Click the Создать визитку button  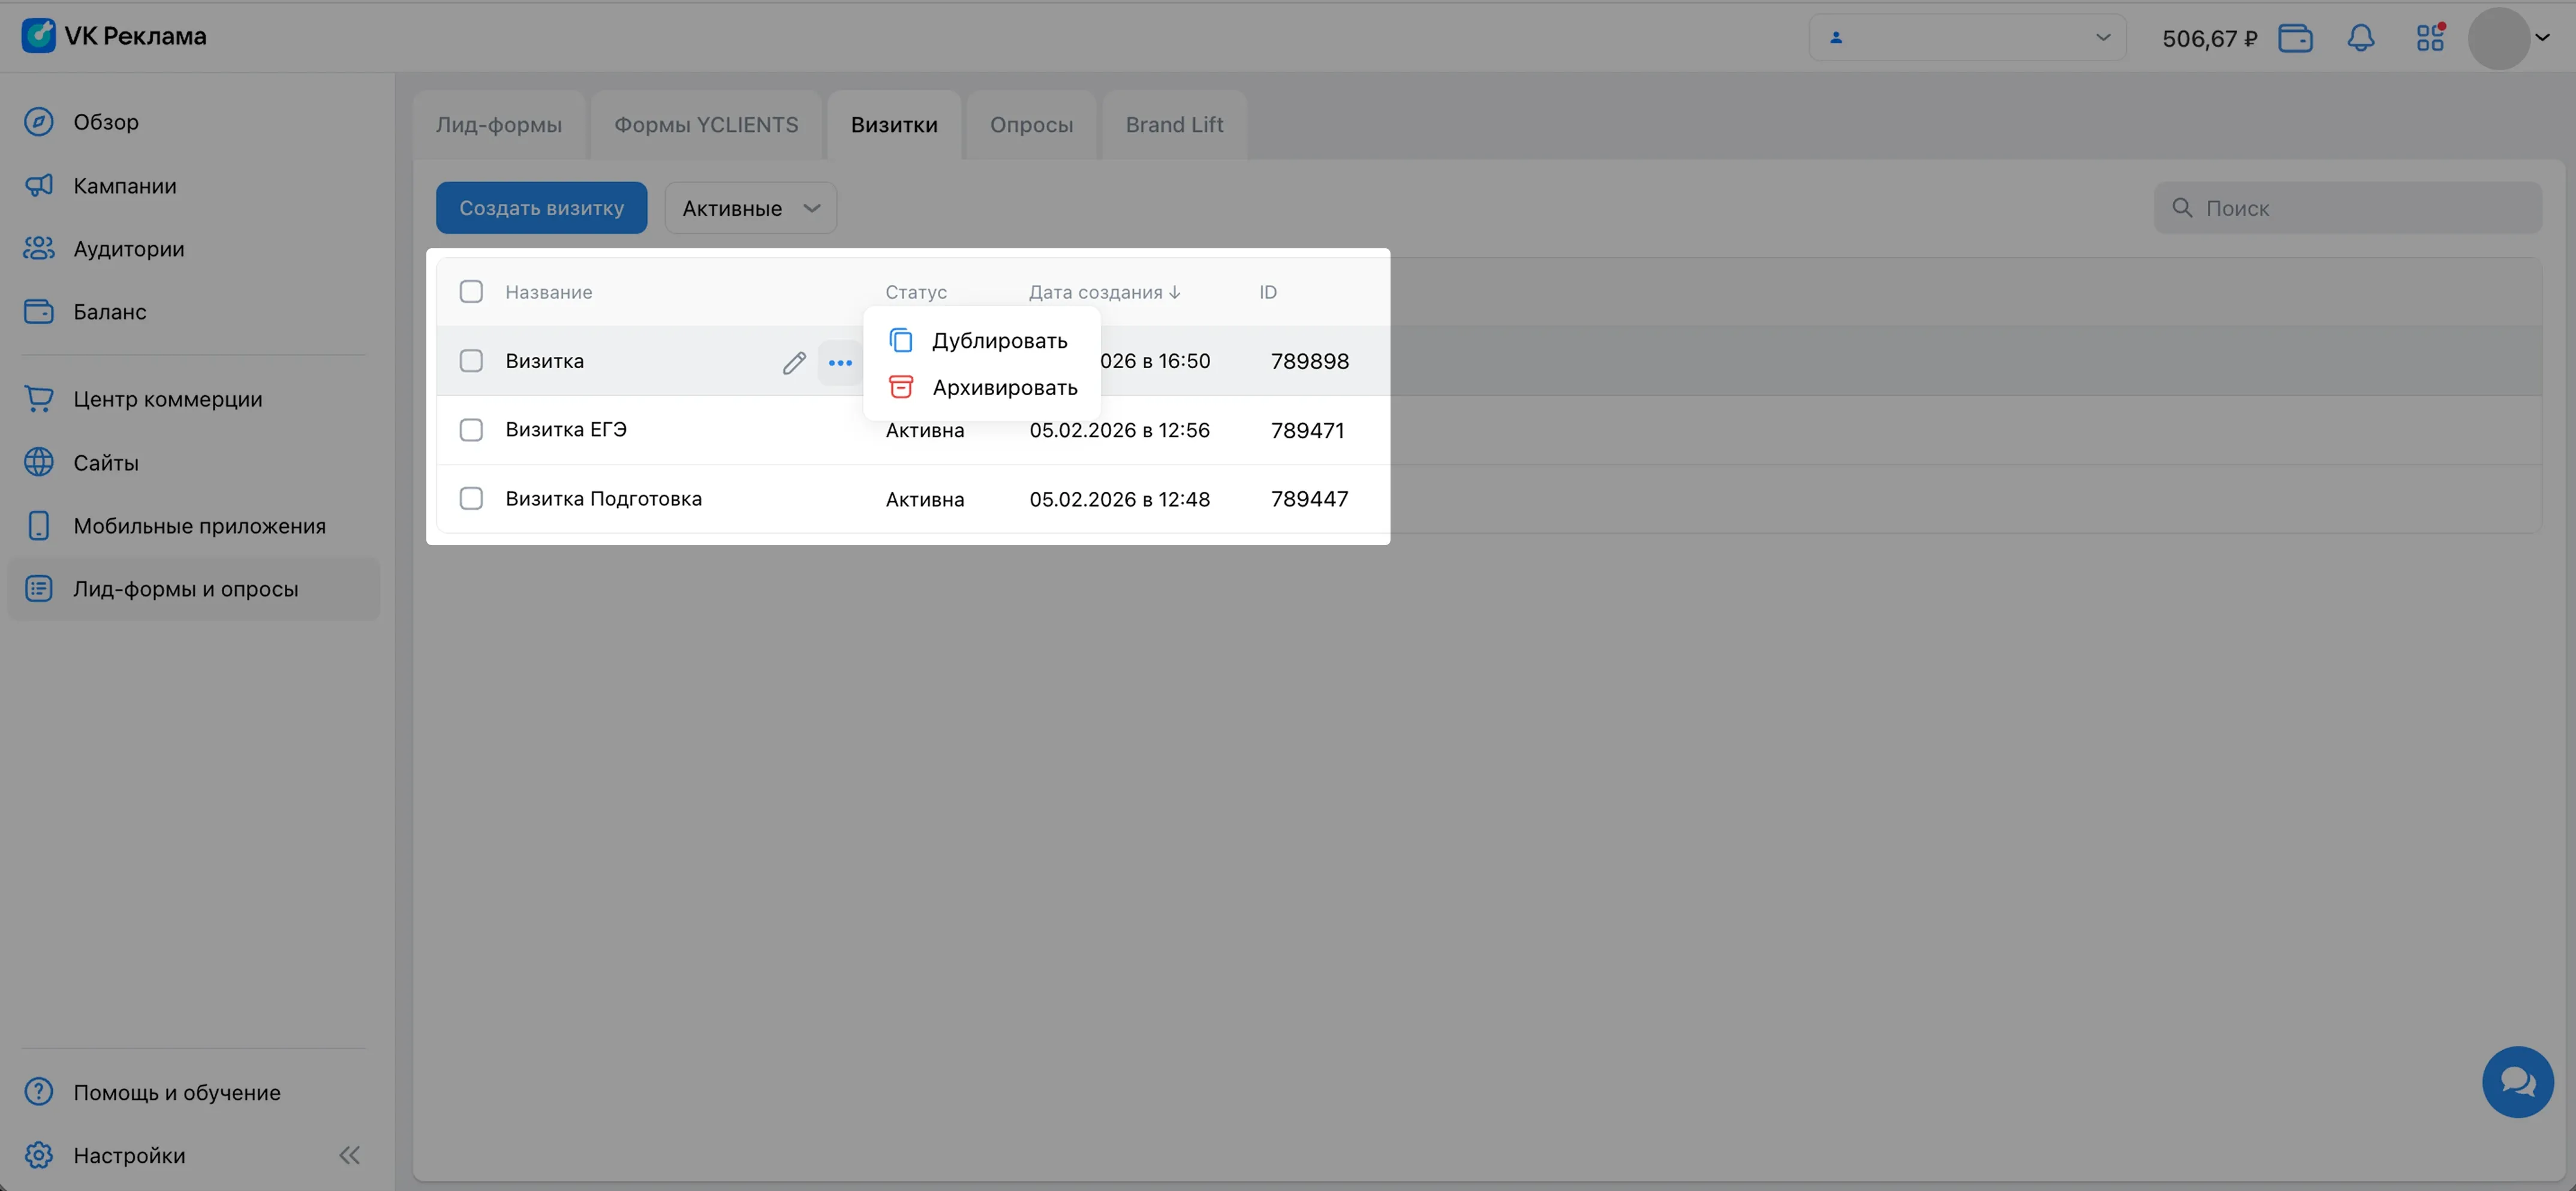(541, 208)
